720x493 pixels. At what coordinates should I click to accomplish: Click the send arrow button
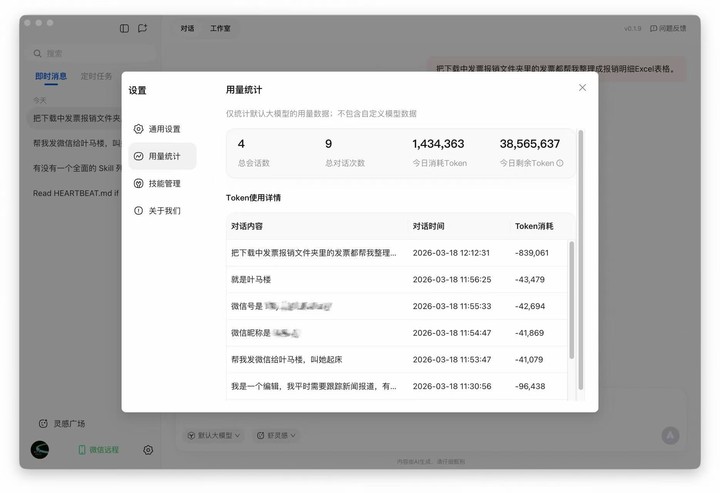click(670, 435)
